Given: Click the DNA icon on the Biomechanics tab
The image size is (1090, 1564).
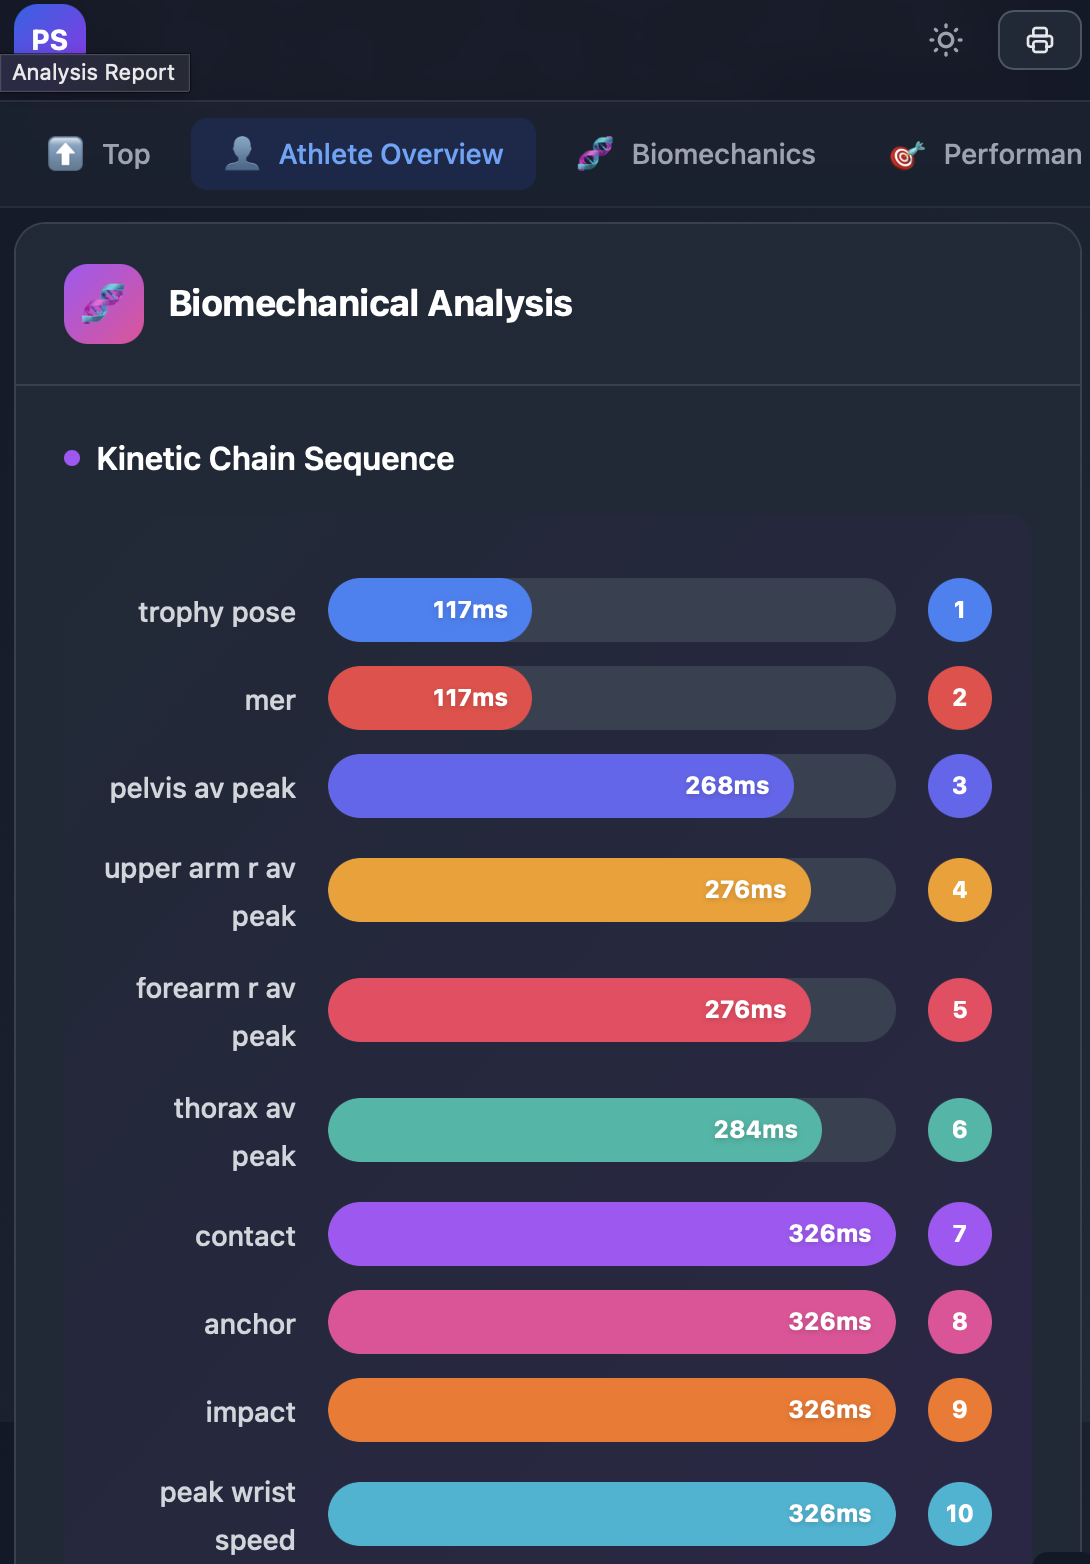Looking at the screenshot, I should pyautogui.click(x=596, y=153).
